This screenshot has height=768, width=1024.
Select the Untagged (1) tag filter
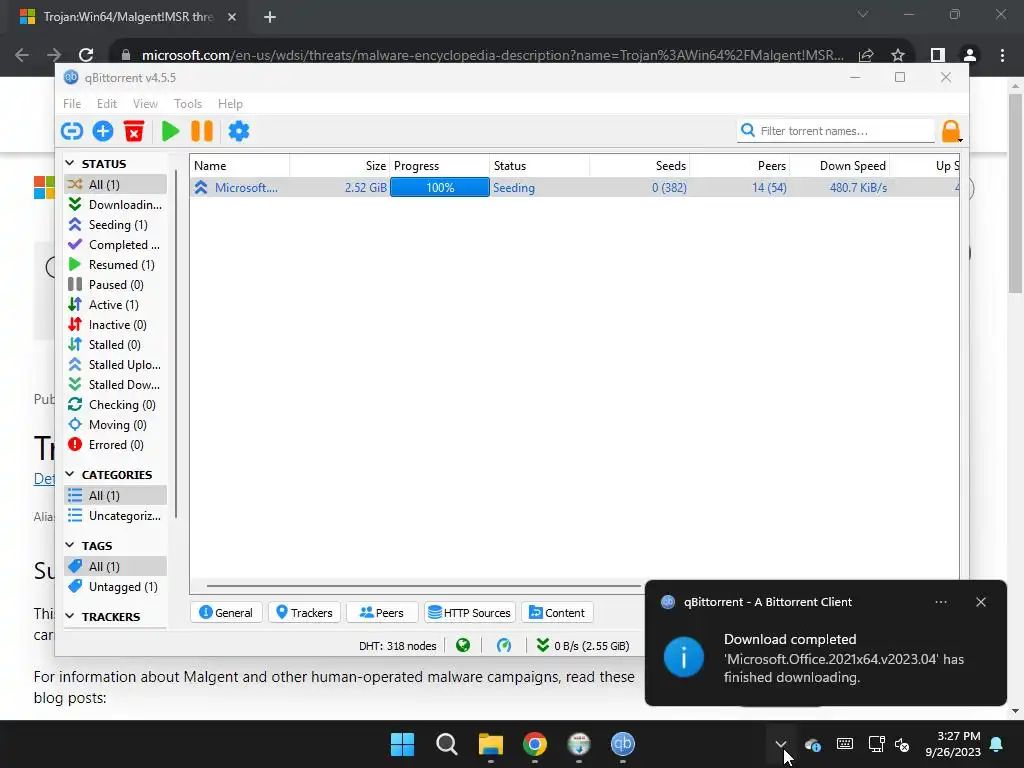pos(116,587)
